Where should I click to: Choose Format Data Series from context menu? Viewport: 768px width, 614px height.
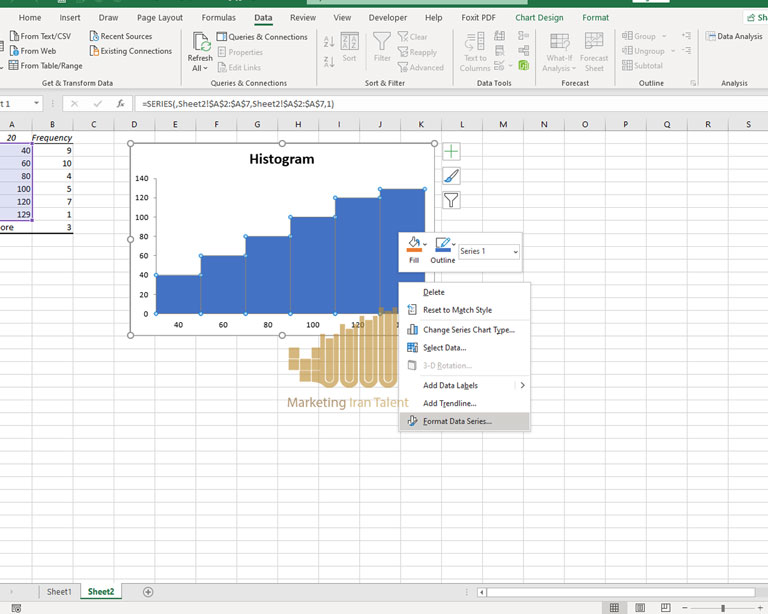pos(457,422)
